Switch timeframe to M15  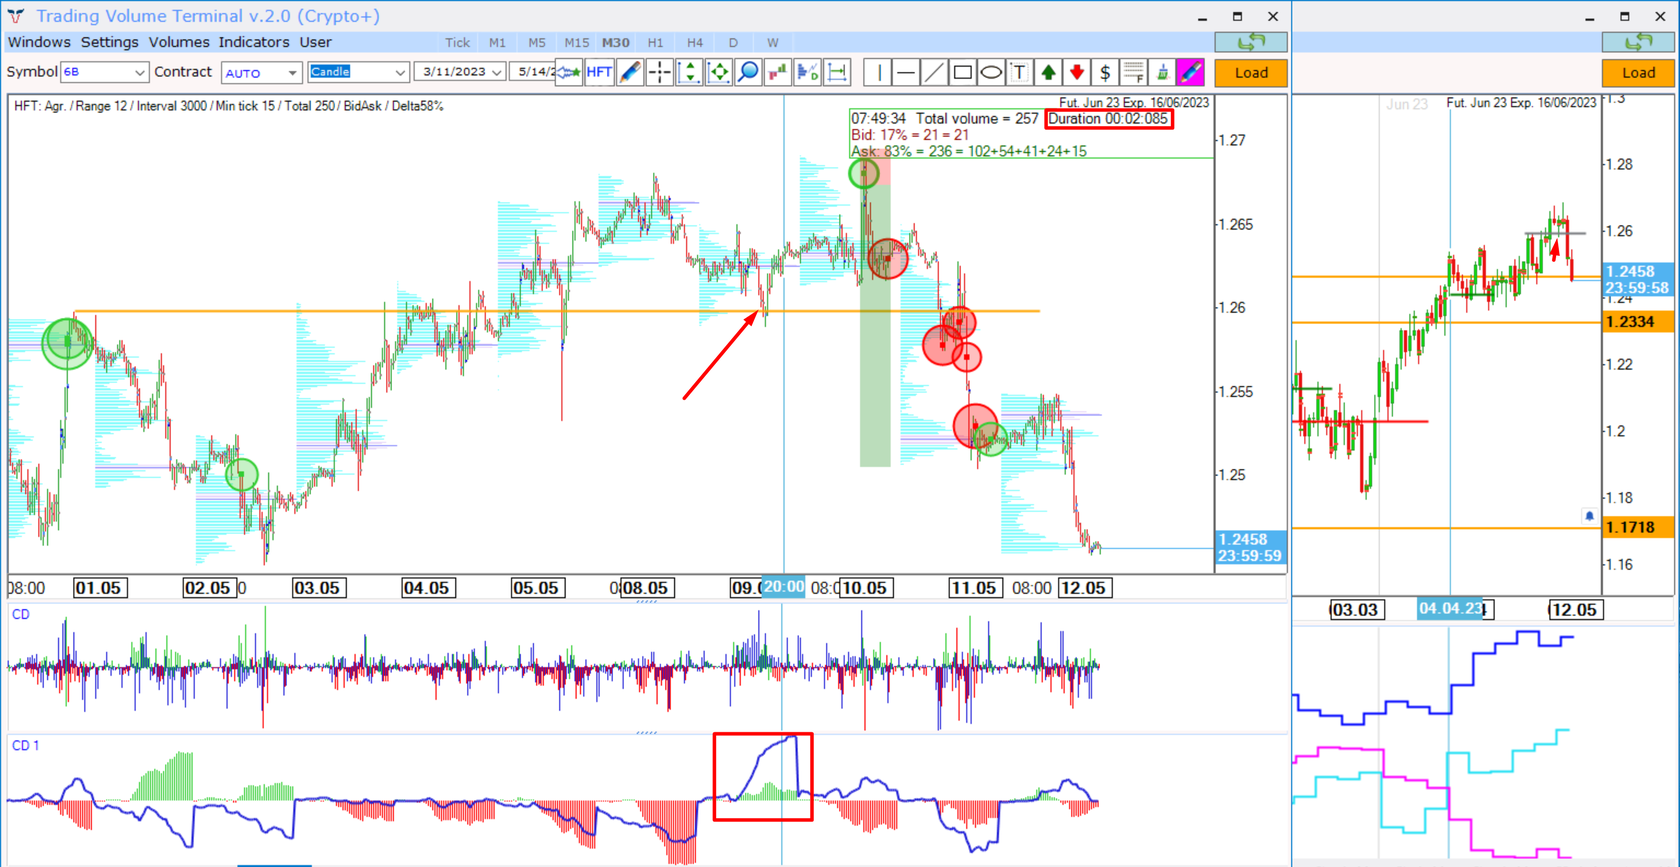coord(576,42)
